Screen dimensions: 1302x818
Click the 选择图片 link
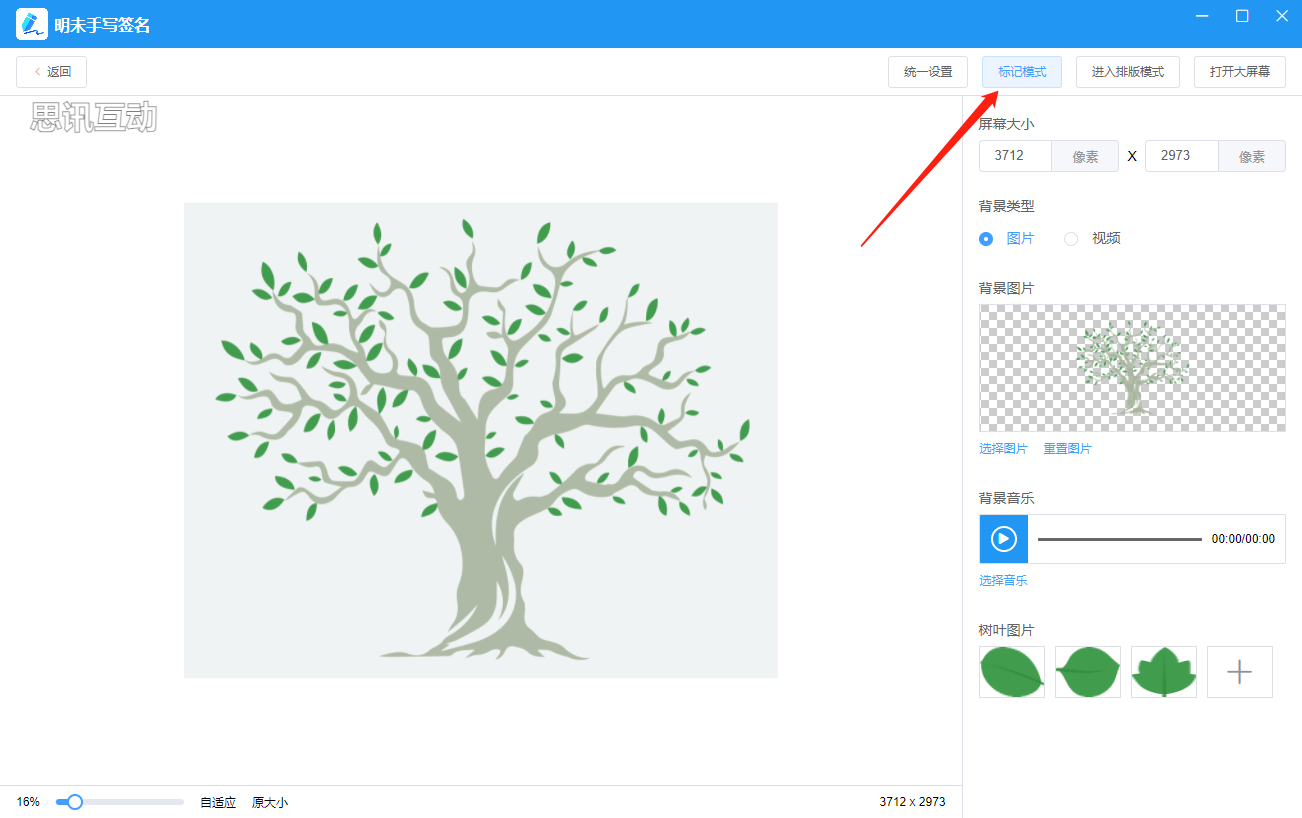1003,449
